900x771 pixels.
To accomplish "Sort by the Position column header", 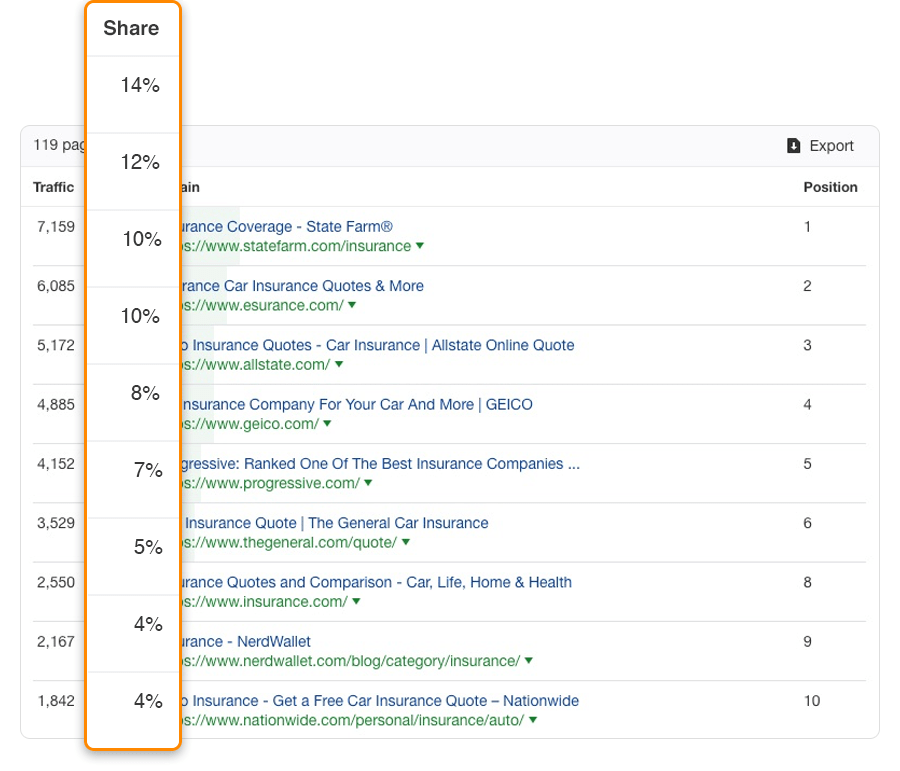I will (830, 187).
